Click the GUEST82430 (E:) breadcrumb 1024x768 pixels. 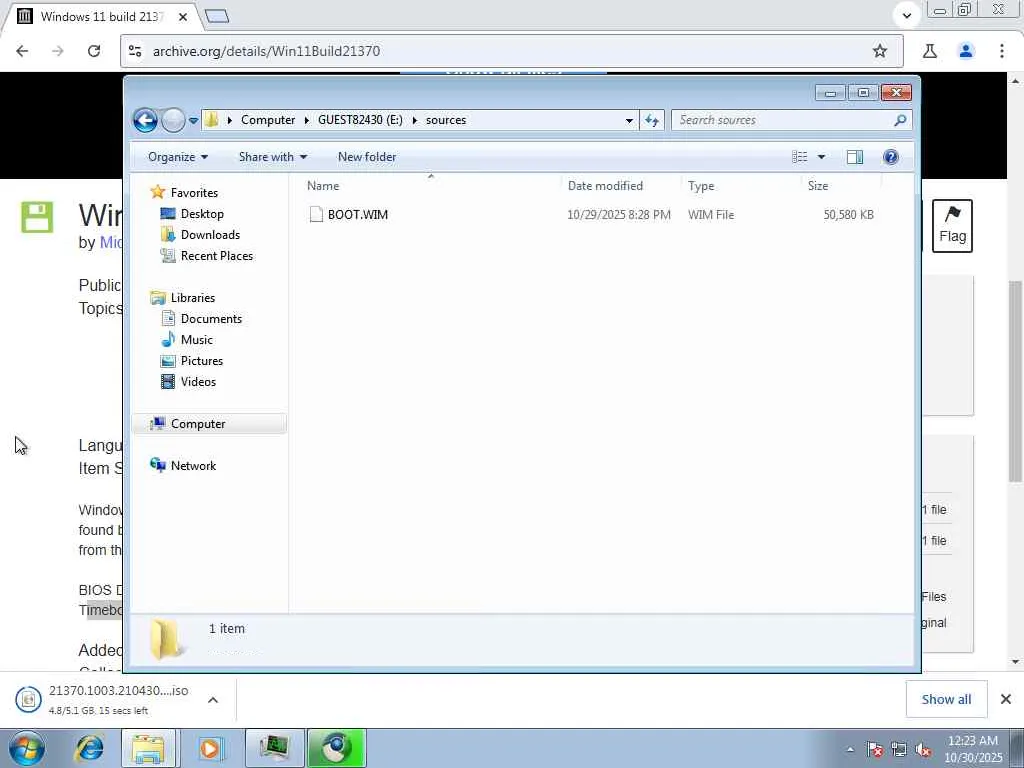click(360, 120)
